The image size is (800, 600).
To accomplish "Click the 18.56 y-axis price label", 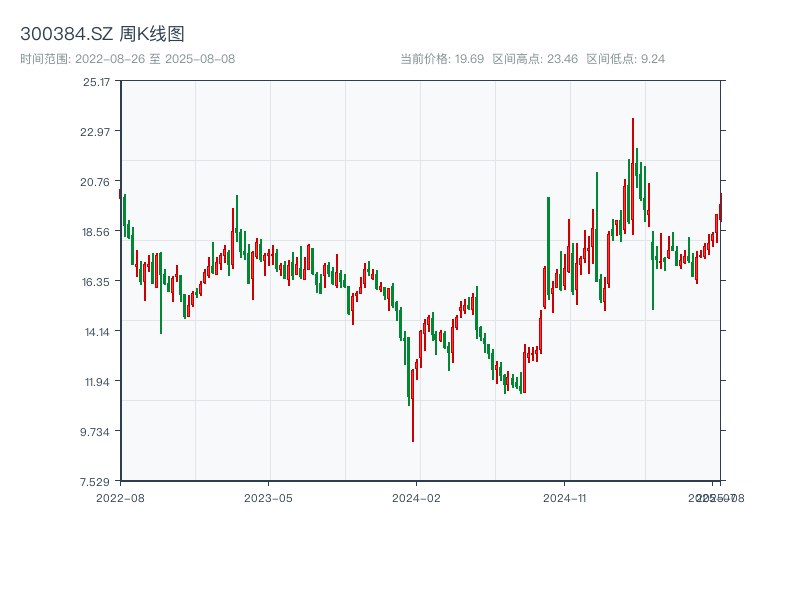I will pos(97,232).
